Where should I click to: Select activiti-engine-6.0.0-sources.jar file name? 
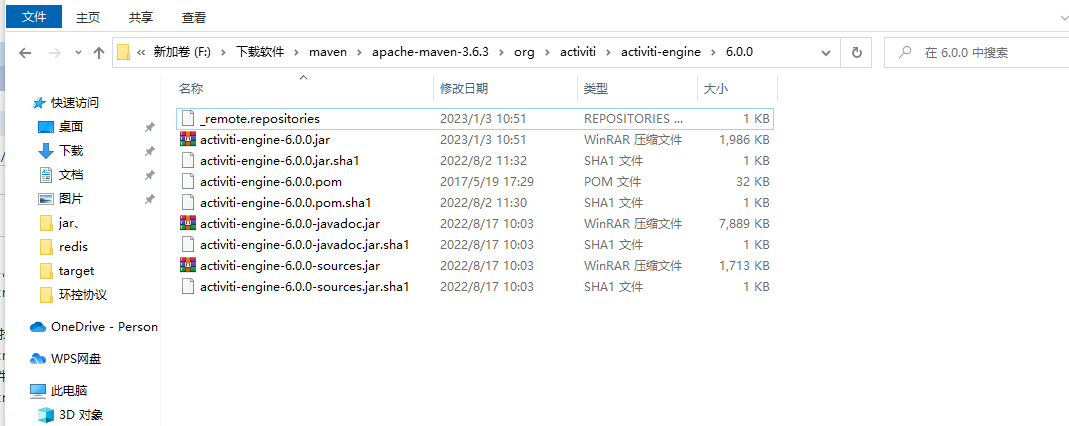tap(290, 265)
